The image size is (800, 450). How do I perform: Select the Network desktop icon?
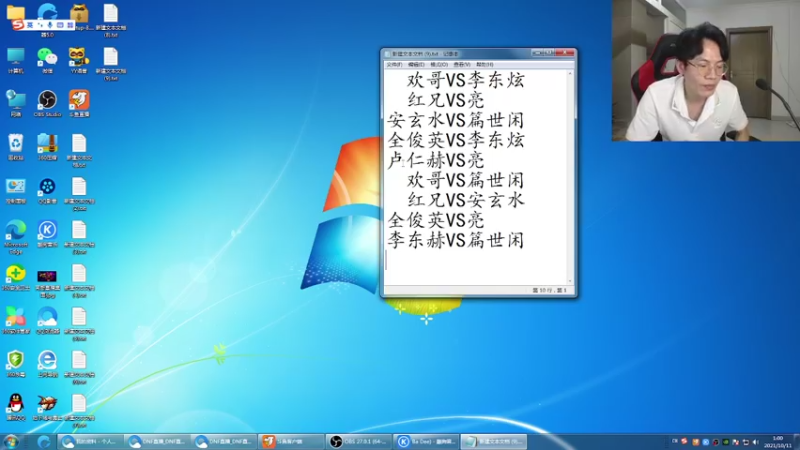pyautogui.click(x=15, y=104)
